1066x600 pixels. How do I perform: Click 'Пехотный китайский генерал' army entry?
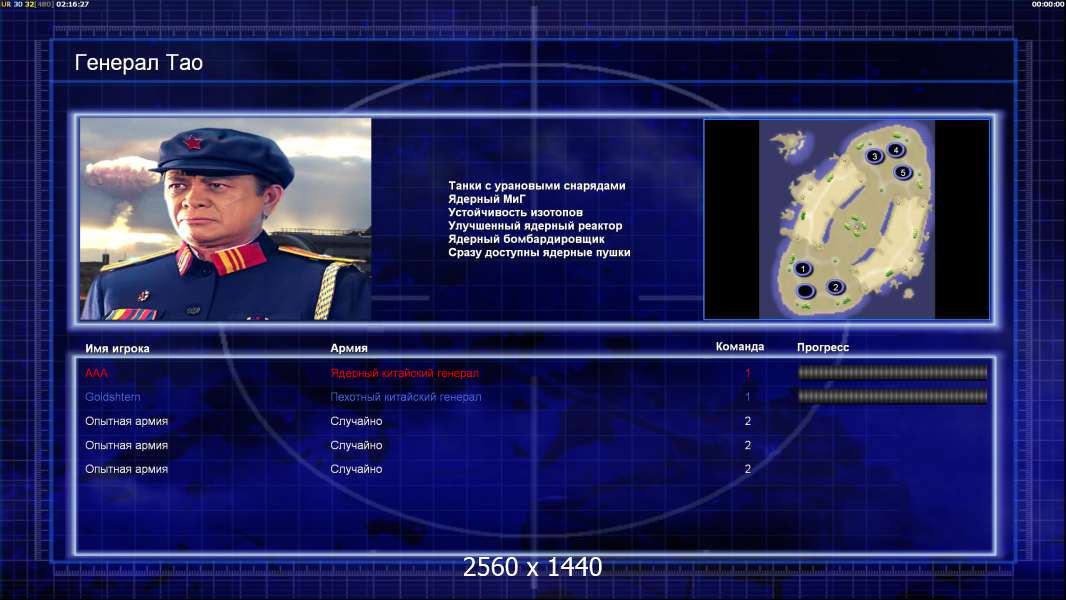point(406,397)
